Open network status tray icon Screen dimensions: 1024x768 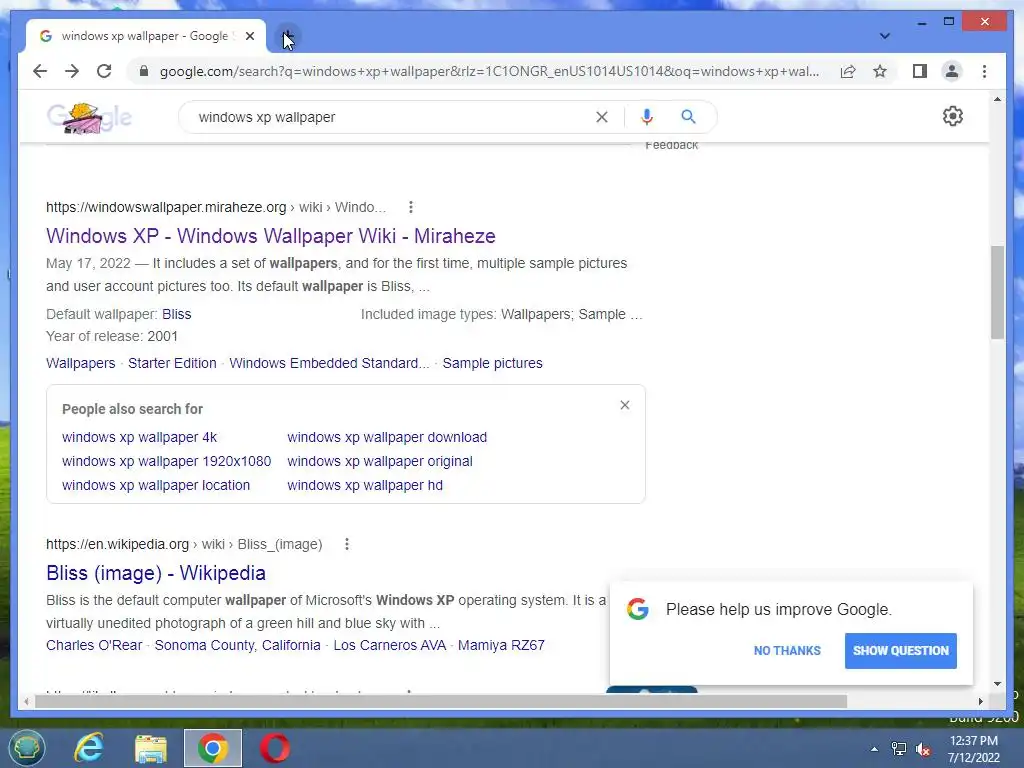click(899, 749)
